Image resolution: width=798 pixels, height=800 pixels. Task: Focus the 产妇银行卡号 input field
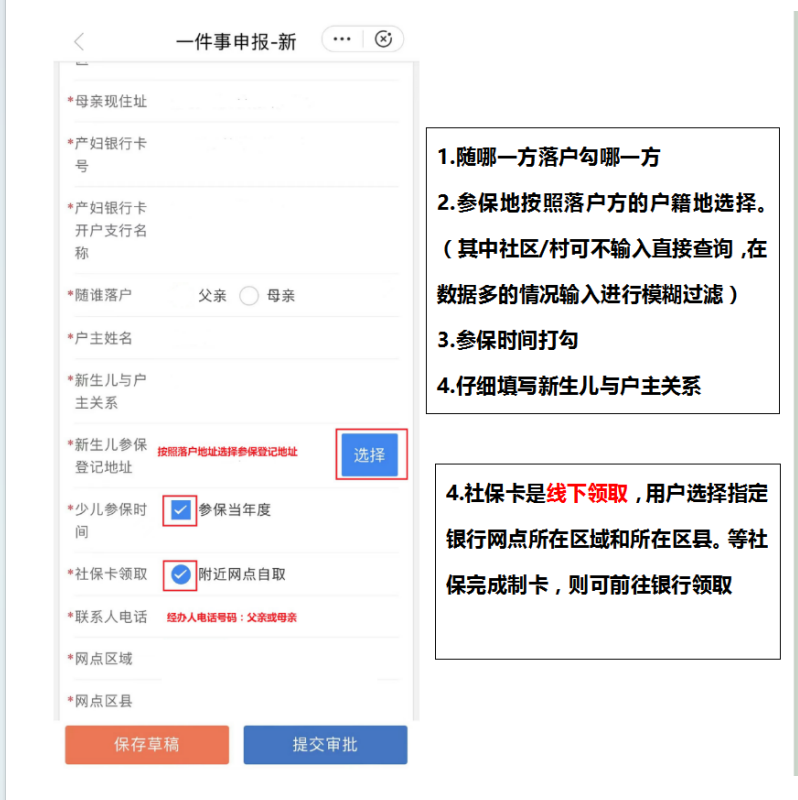280,154
